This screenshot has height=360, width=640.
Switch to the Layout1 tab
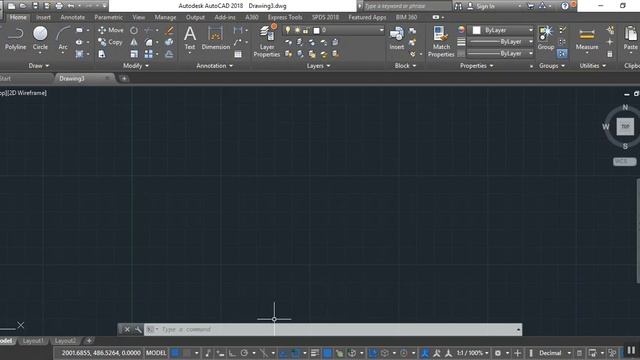click(x=33, y=341)
